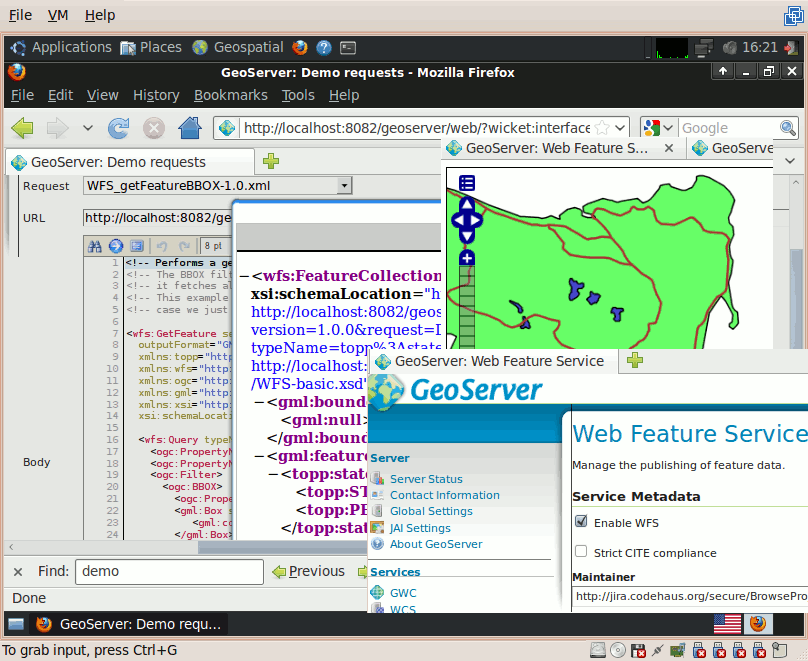
Task: Open the VM menu
Action: (58, 15)
